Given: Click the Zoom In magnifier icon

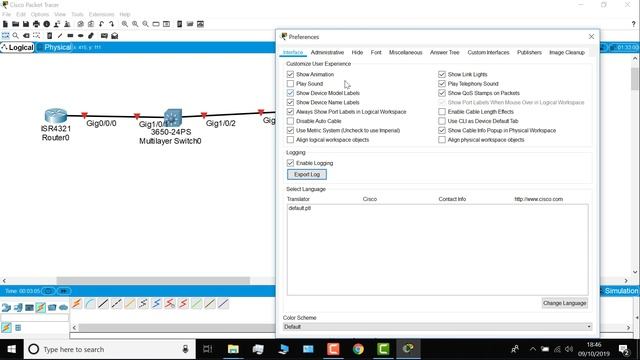Looking at the screenshot, I should click(x=124, y=24).
